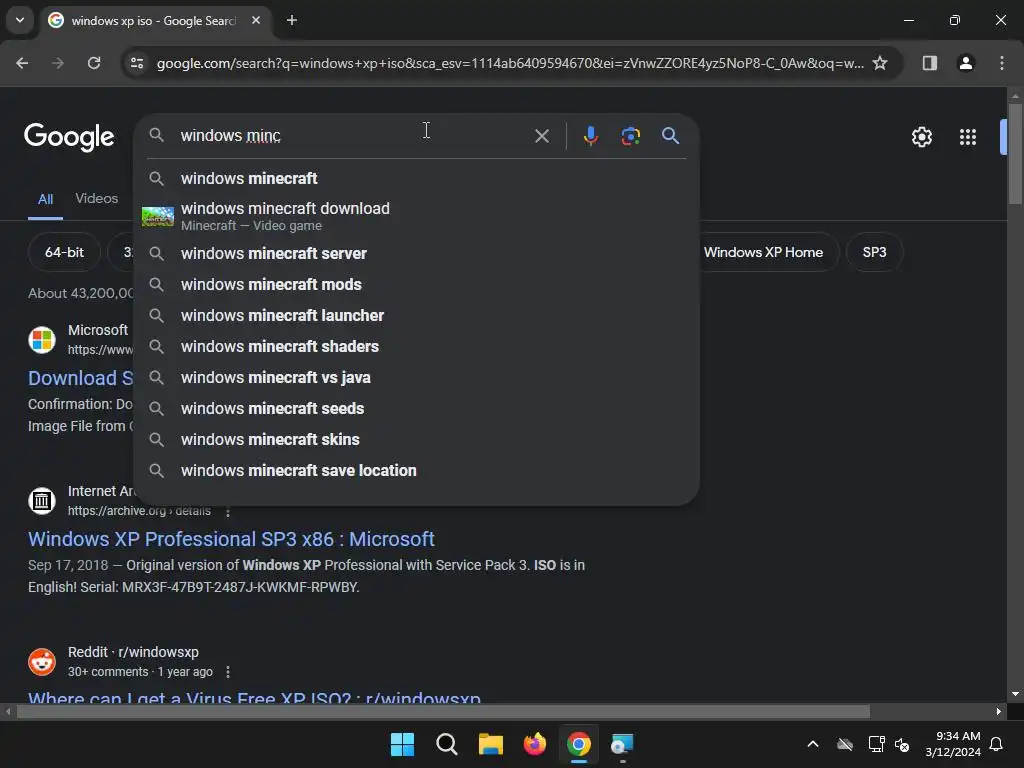Choose suggestion 'windows minecraft skins'
1024x768 pixels.
coord(416,440)
